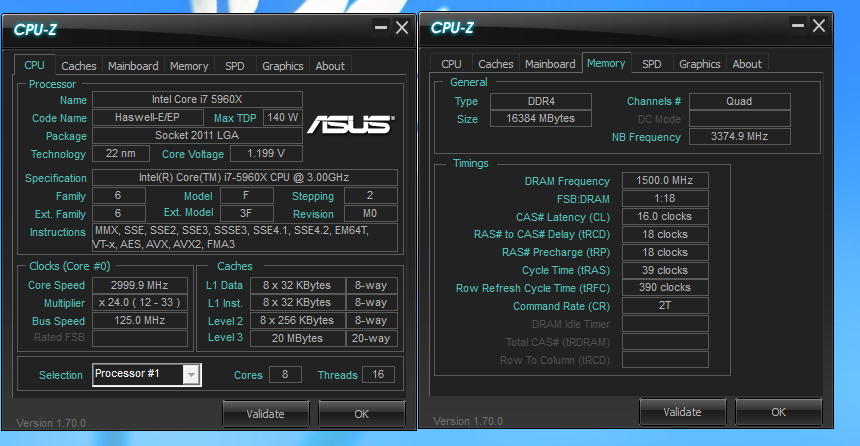Close the right CPU-Z memory window
The image size is (860, 446).
pos(820,26)
